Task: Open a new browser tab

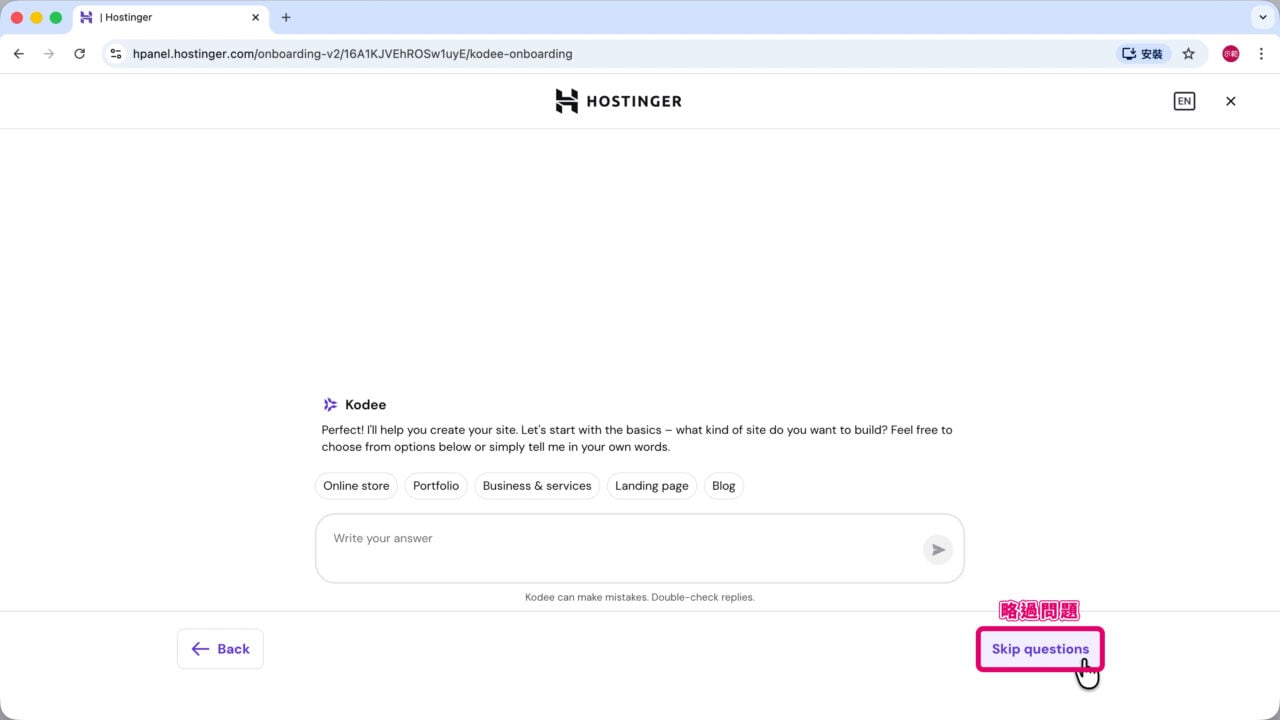Action: tap(286, 17)
